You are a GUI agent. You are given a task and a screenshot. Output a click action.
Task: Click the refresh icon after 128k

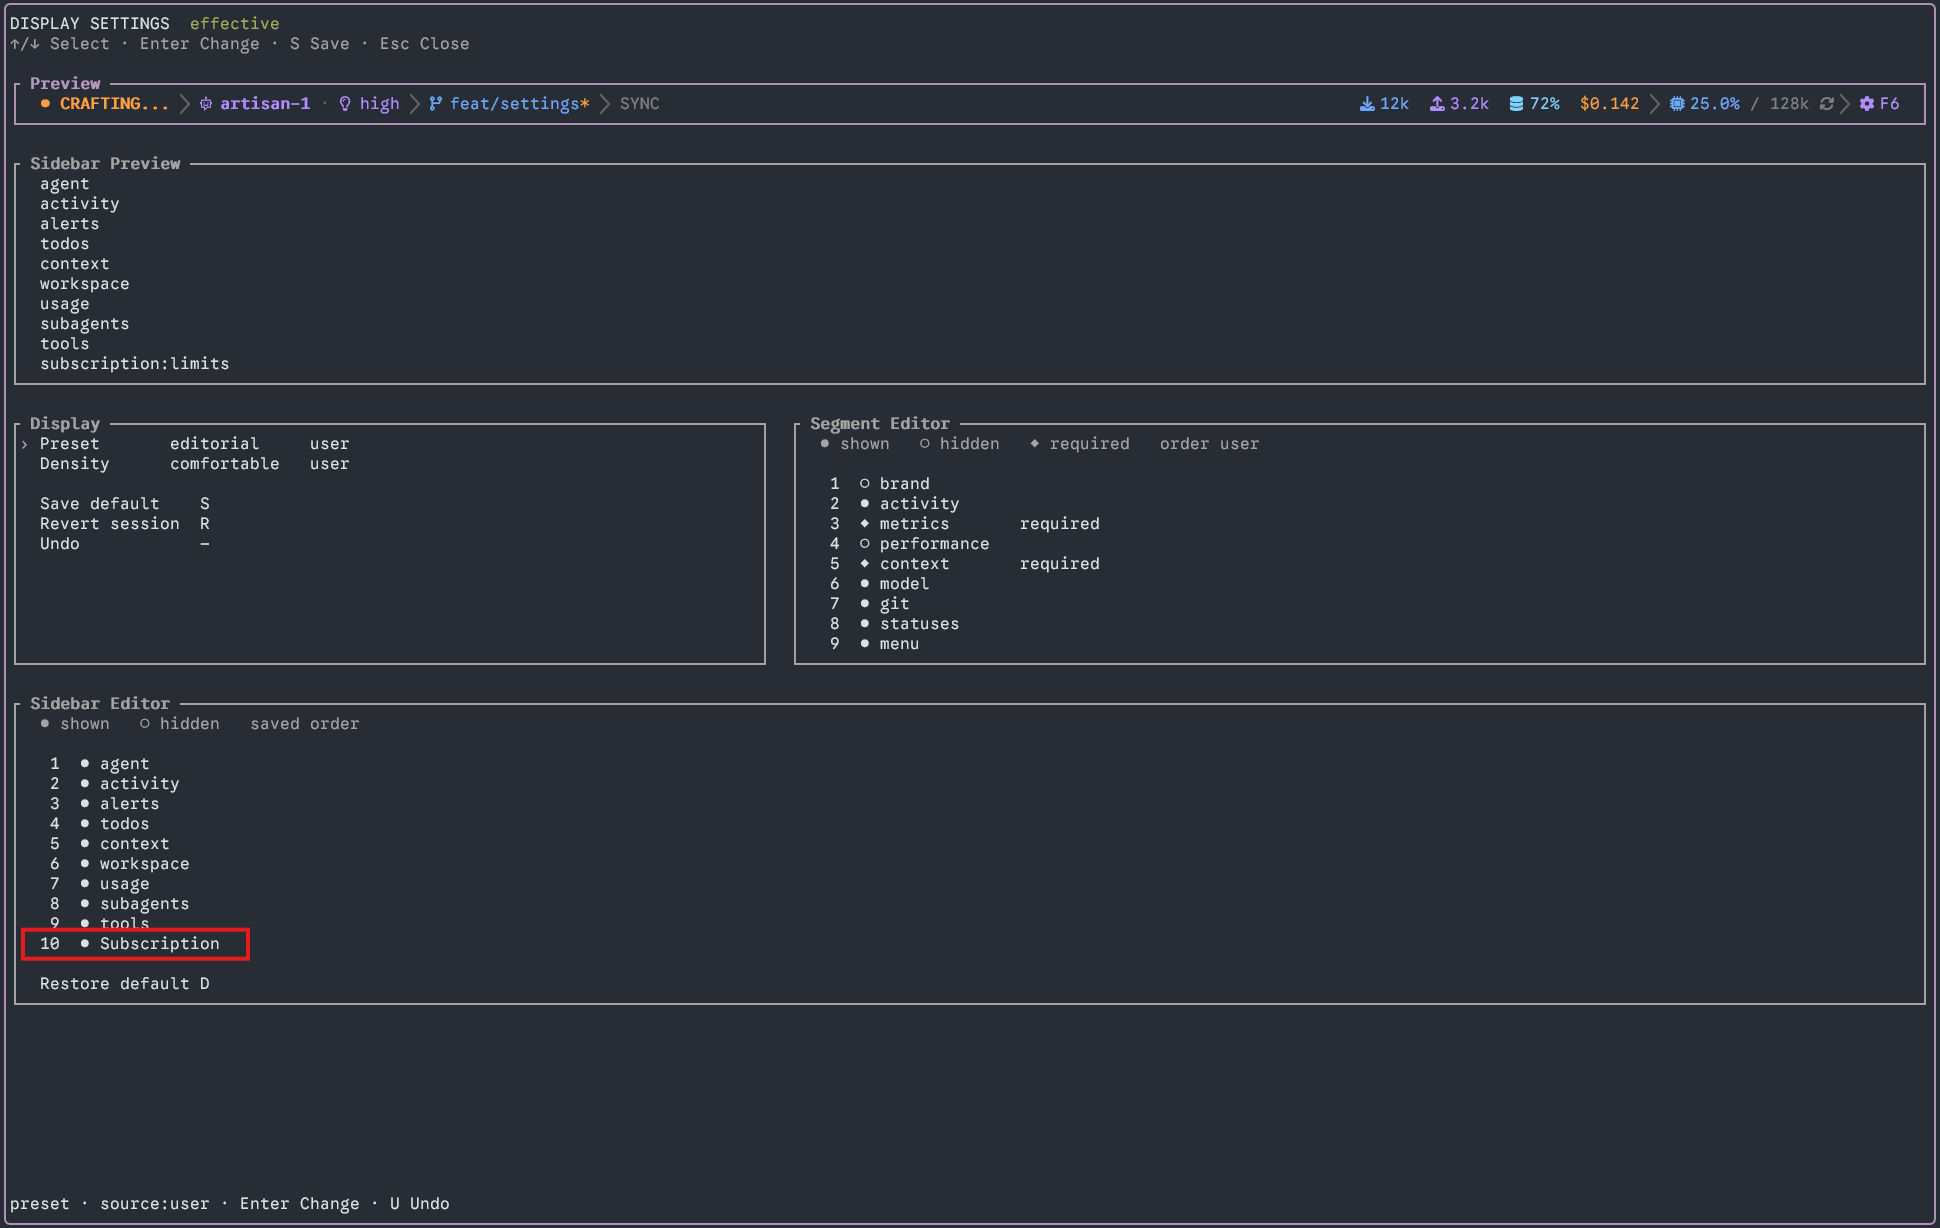pyautogui.click(x=1826, y=104)
